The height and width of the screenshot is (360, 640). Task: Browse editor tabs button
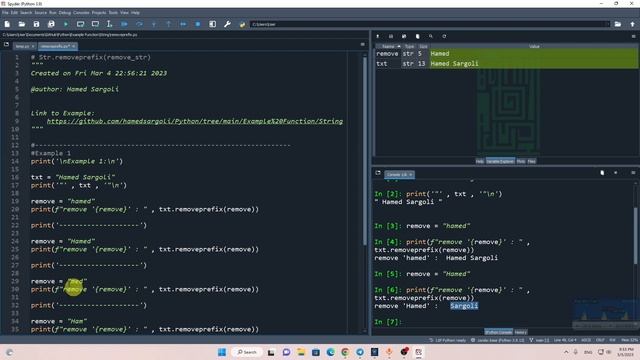point(6,44)
